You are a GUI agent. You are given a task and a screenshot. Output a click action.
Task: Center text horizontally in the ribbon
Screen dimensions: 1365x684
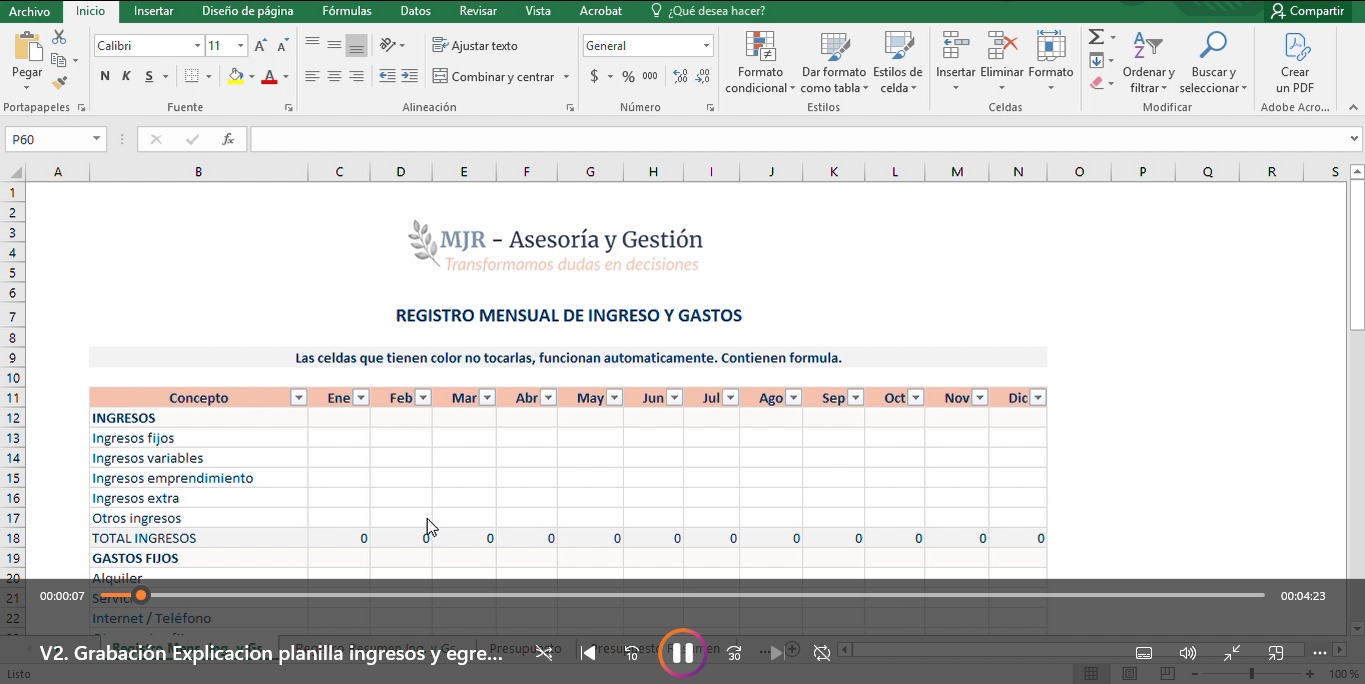334,76
